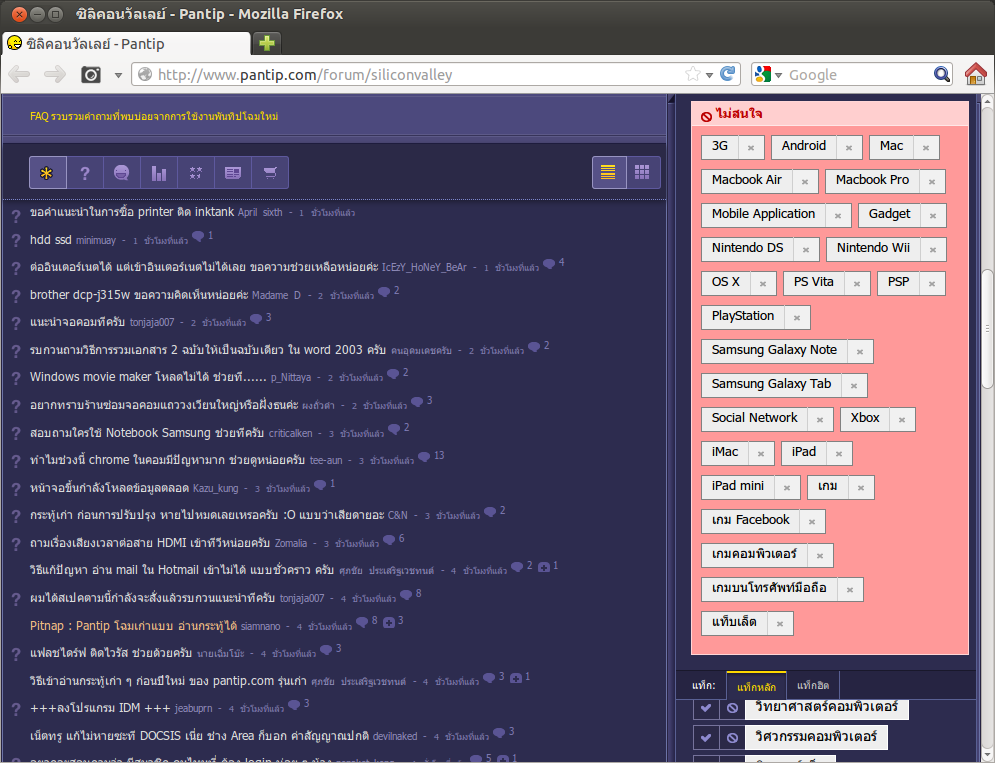995x763 pixels.
Task: Select the all-topics asterisk filter icon
Action: (48, 173)
